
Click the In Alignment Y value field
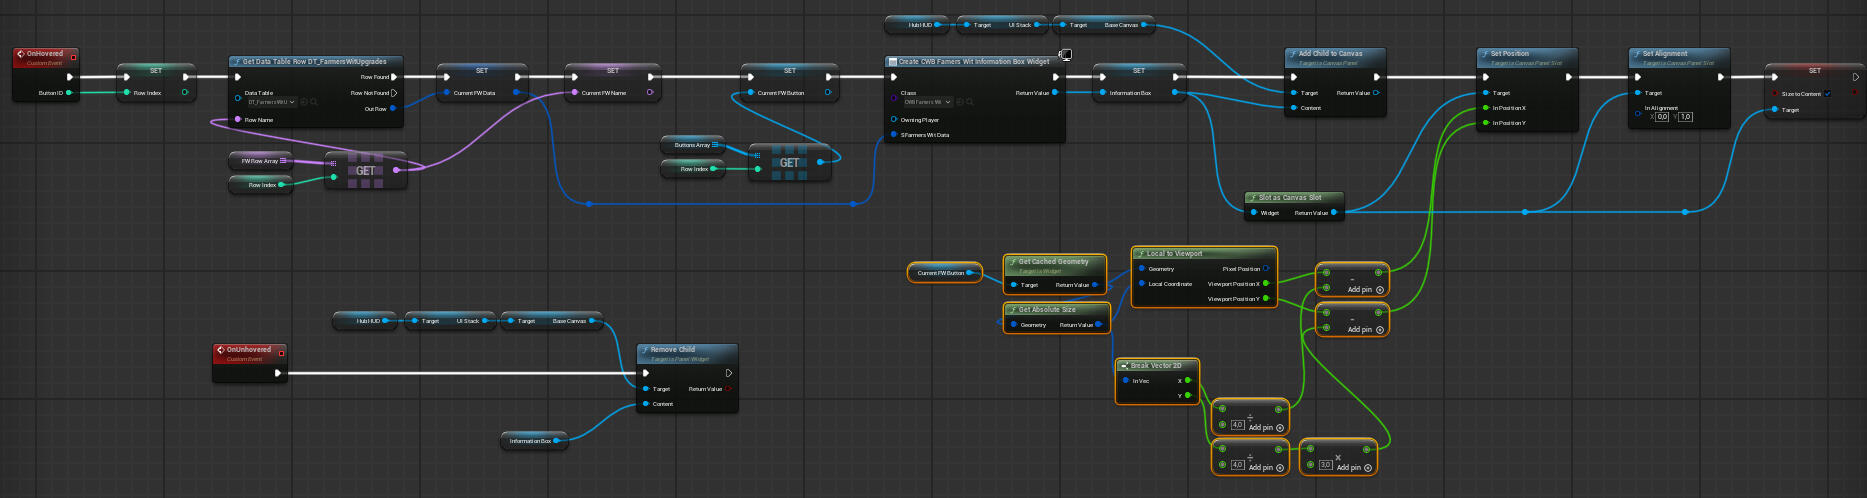[x=1685, y=117]
